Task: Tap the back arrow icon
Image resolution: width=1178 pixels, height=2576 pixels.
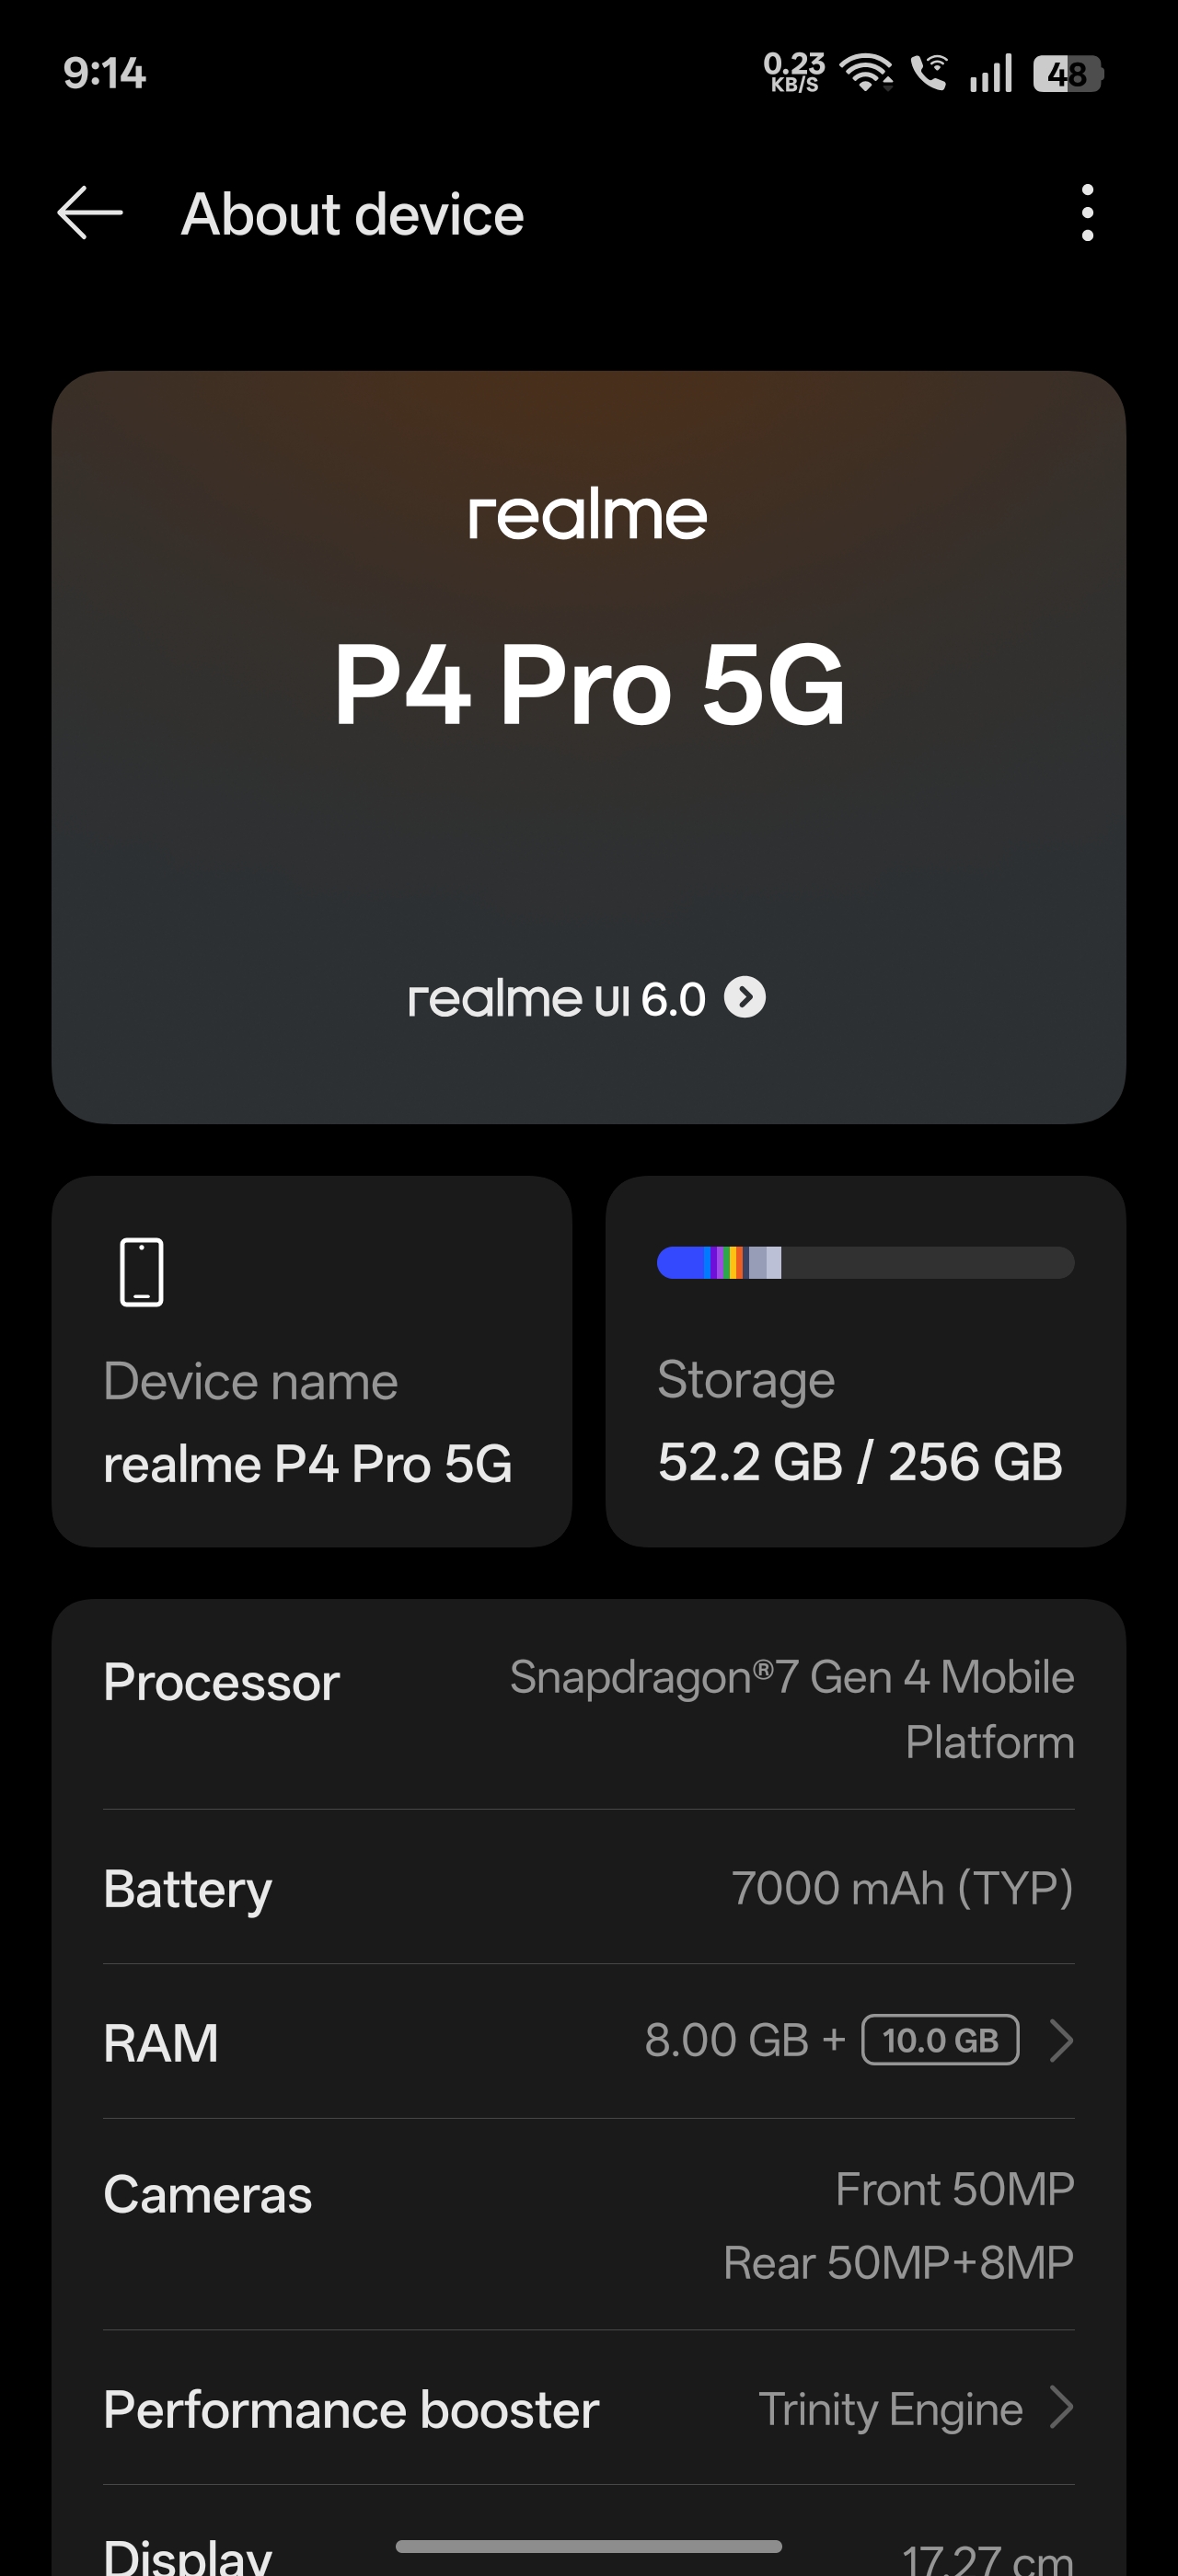Action: coord(90,213)
